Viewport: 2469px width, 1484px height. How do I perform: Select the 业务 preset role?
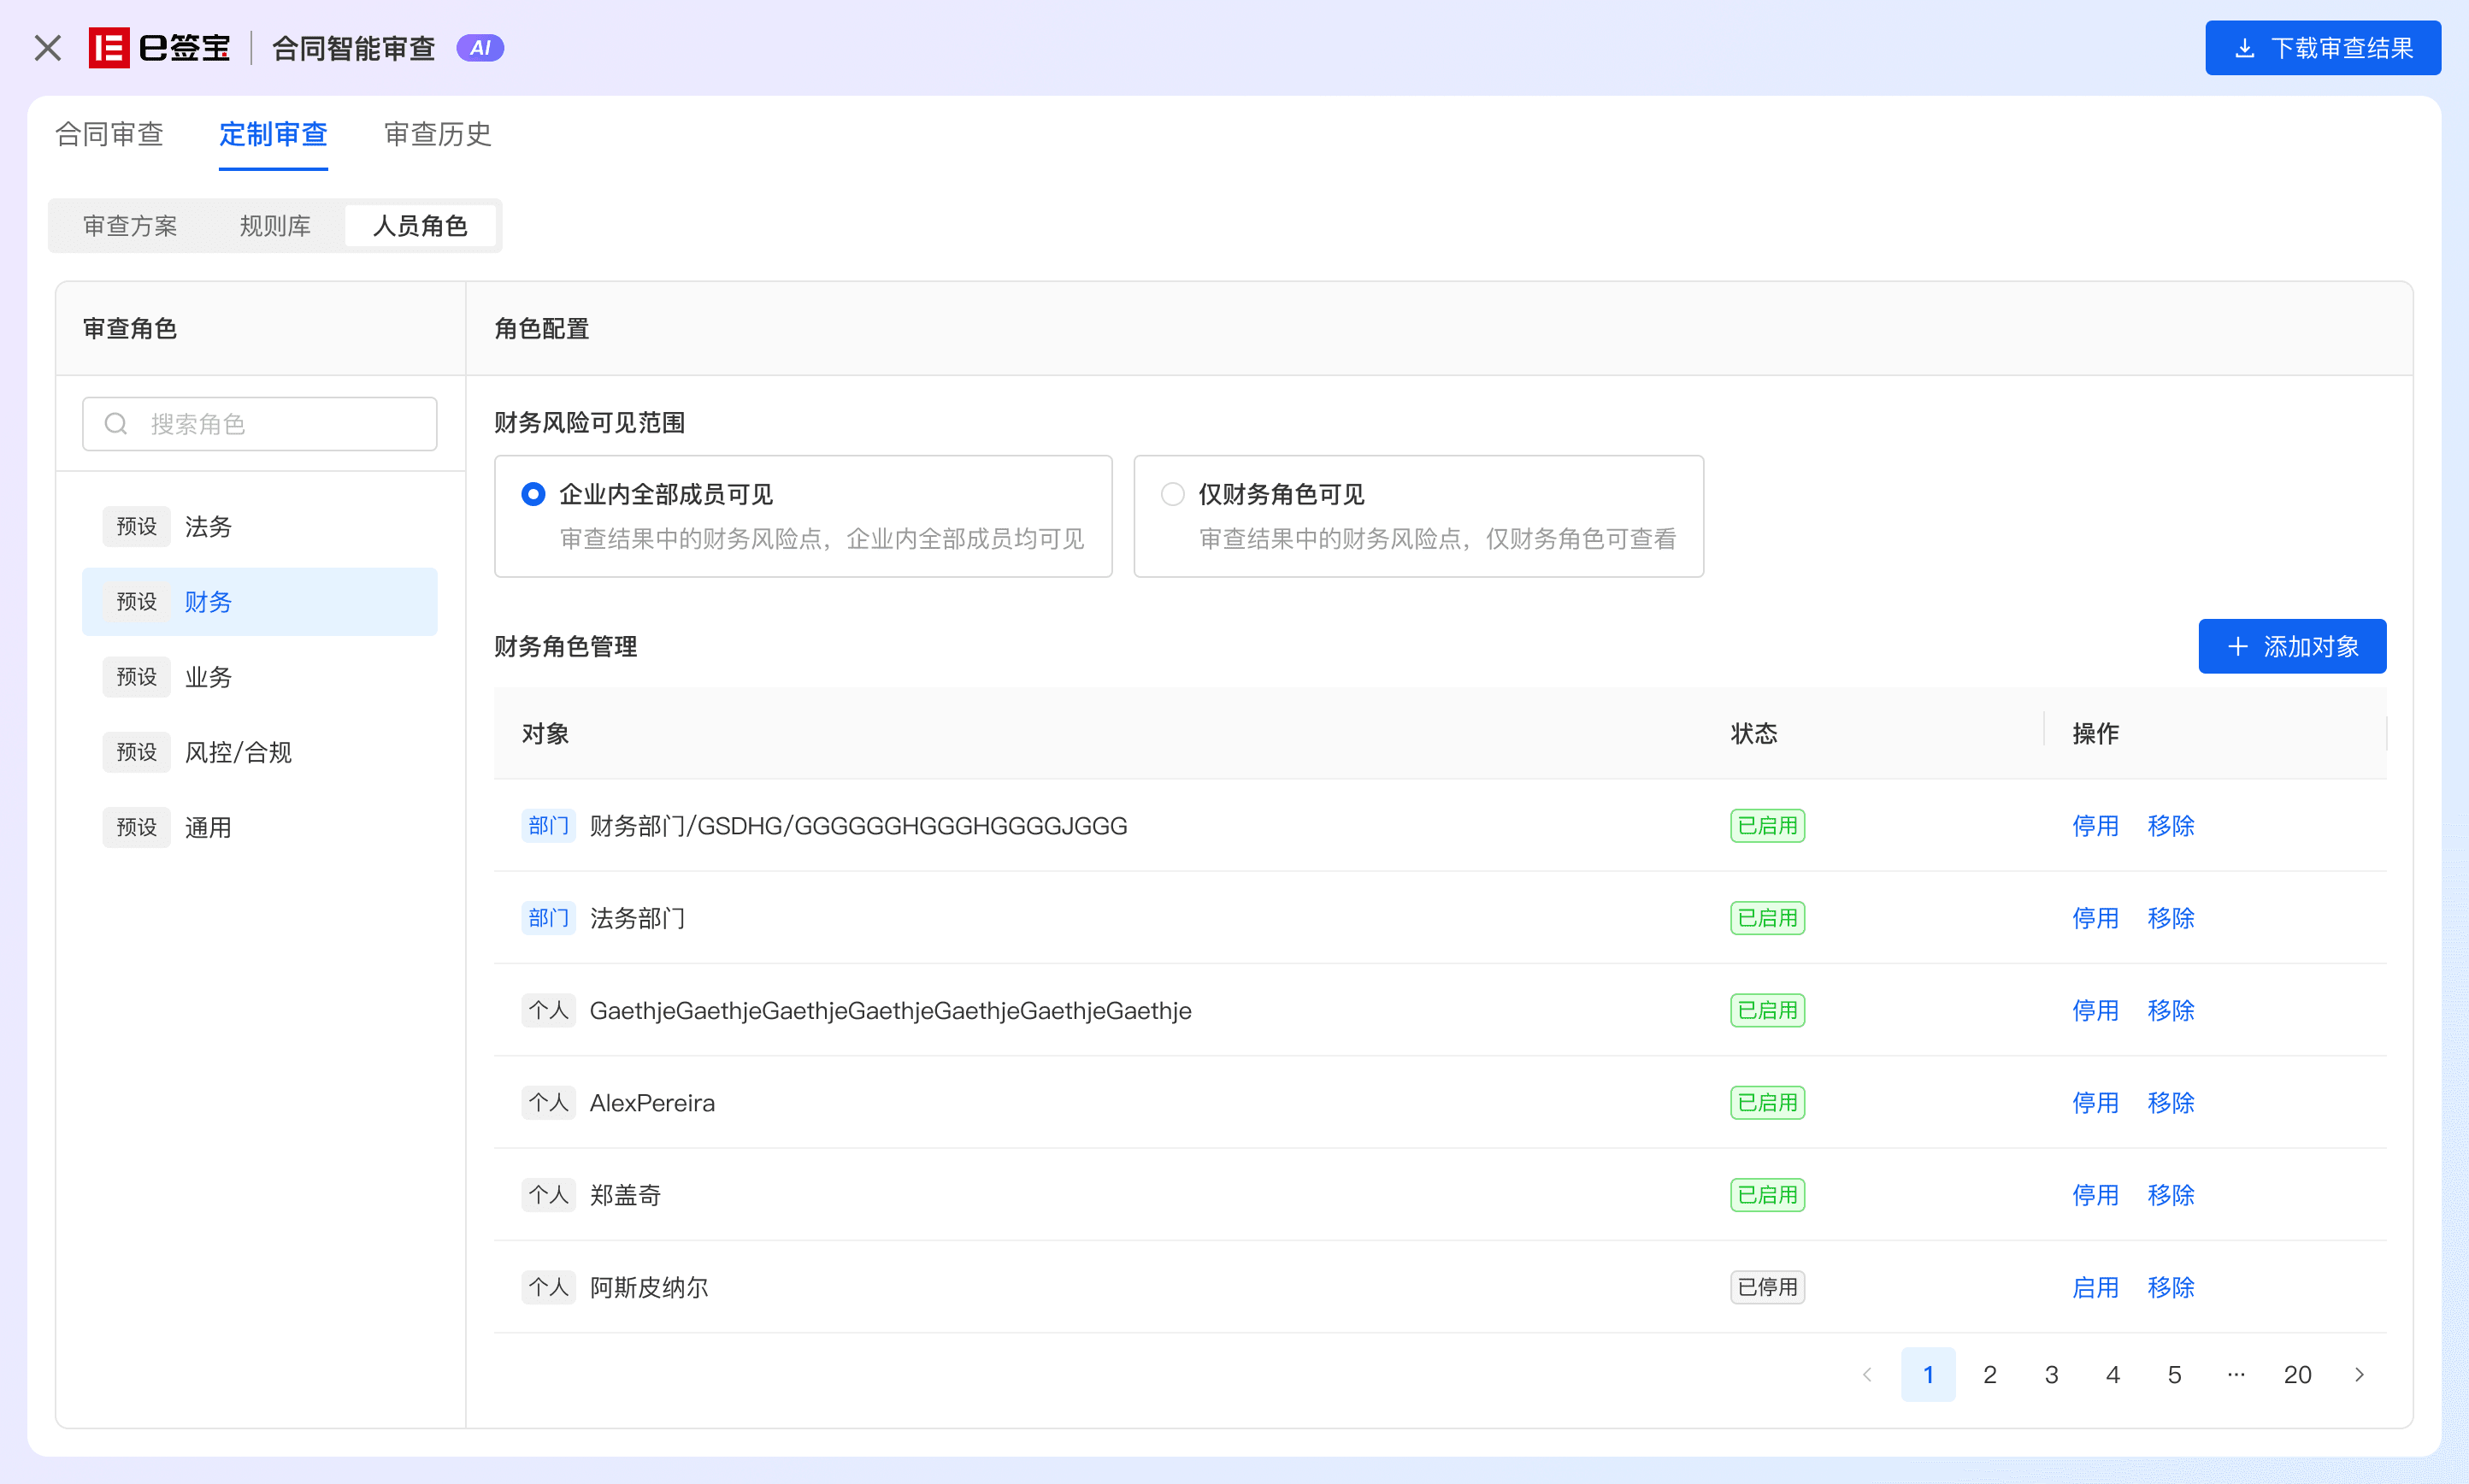(260, 677)
